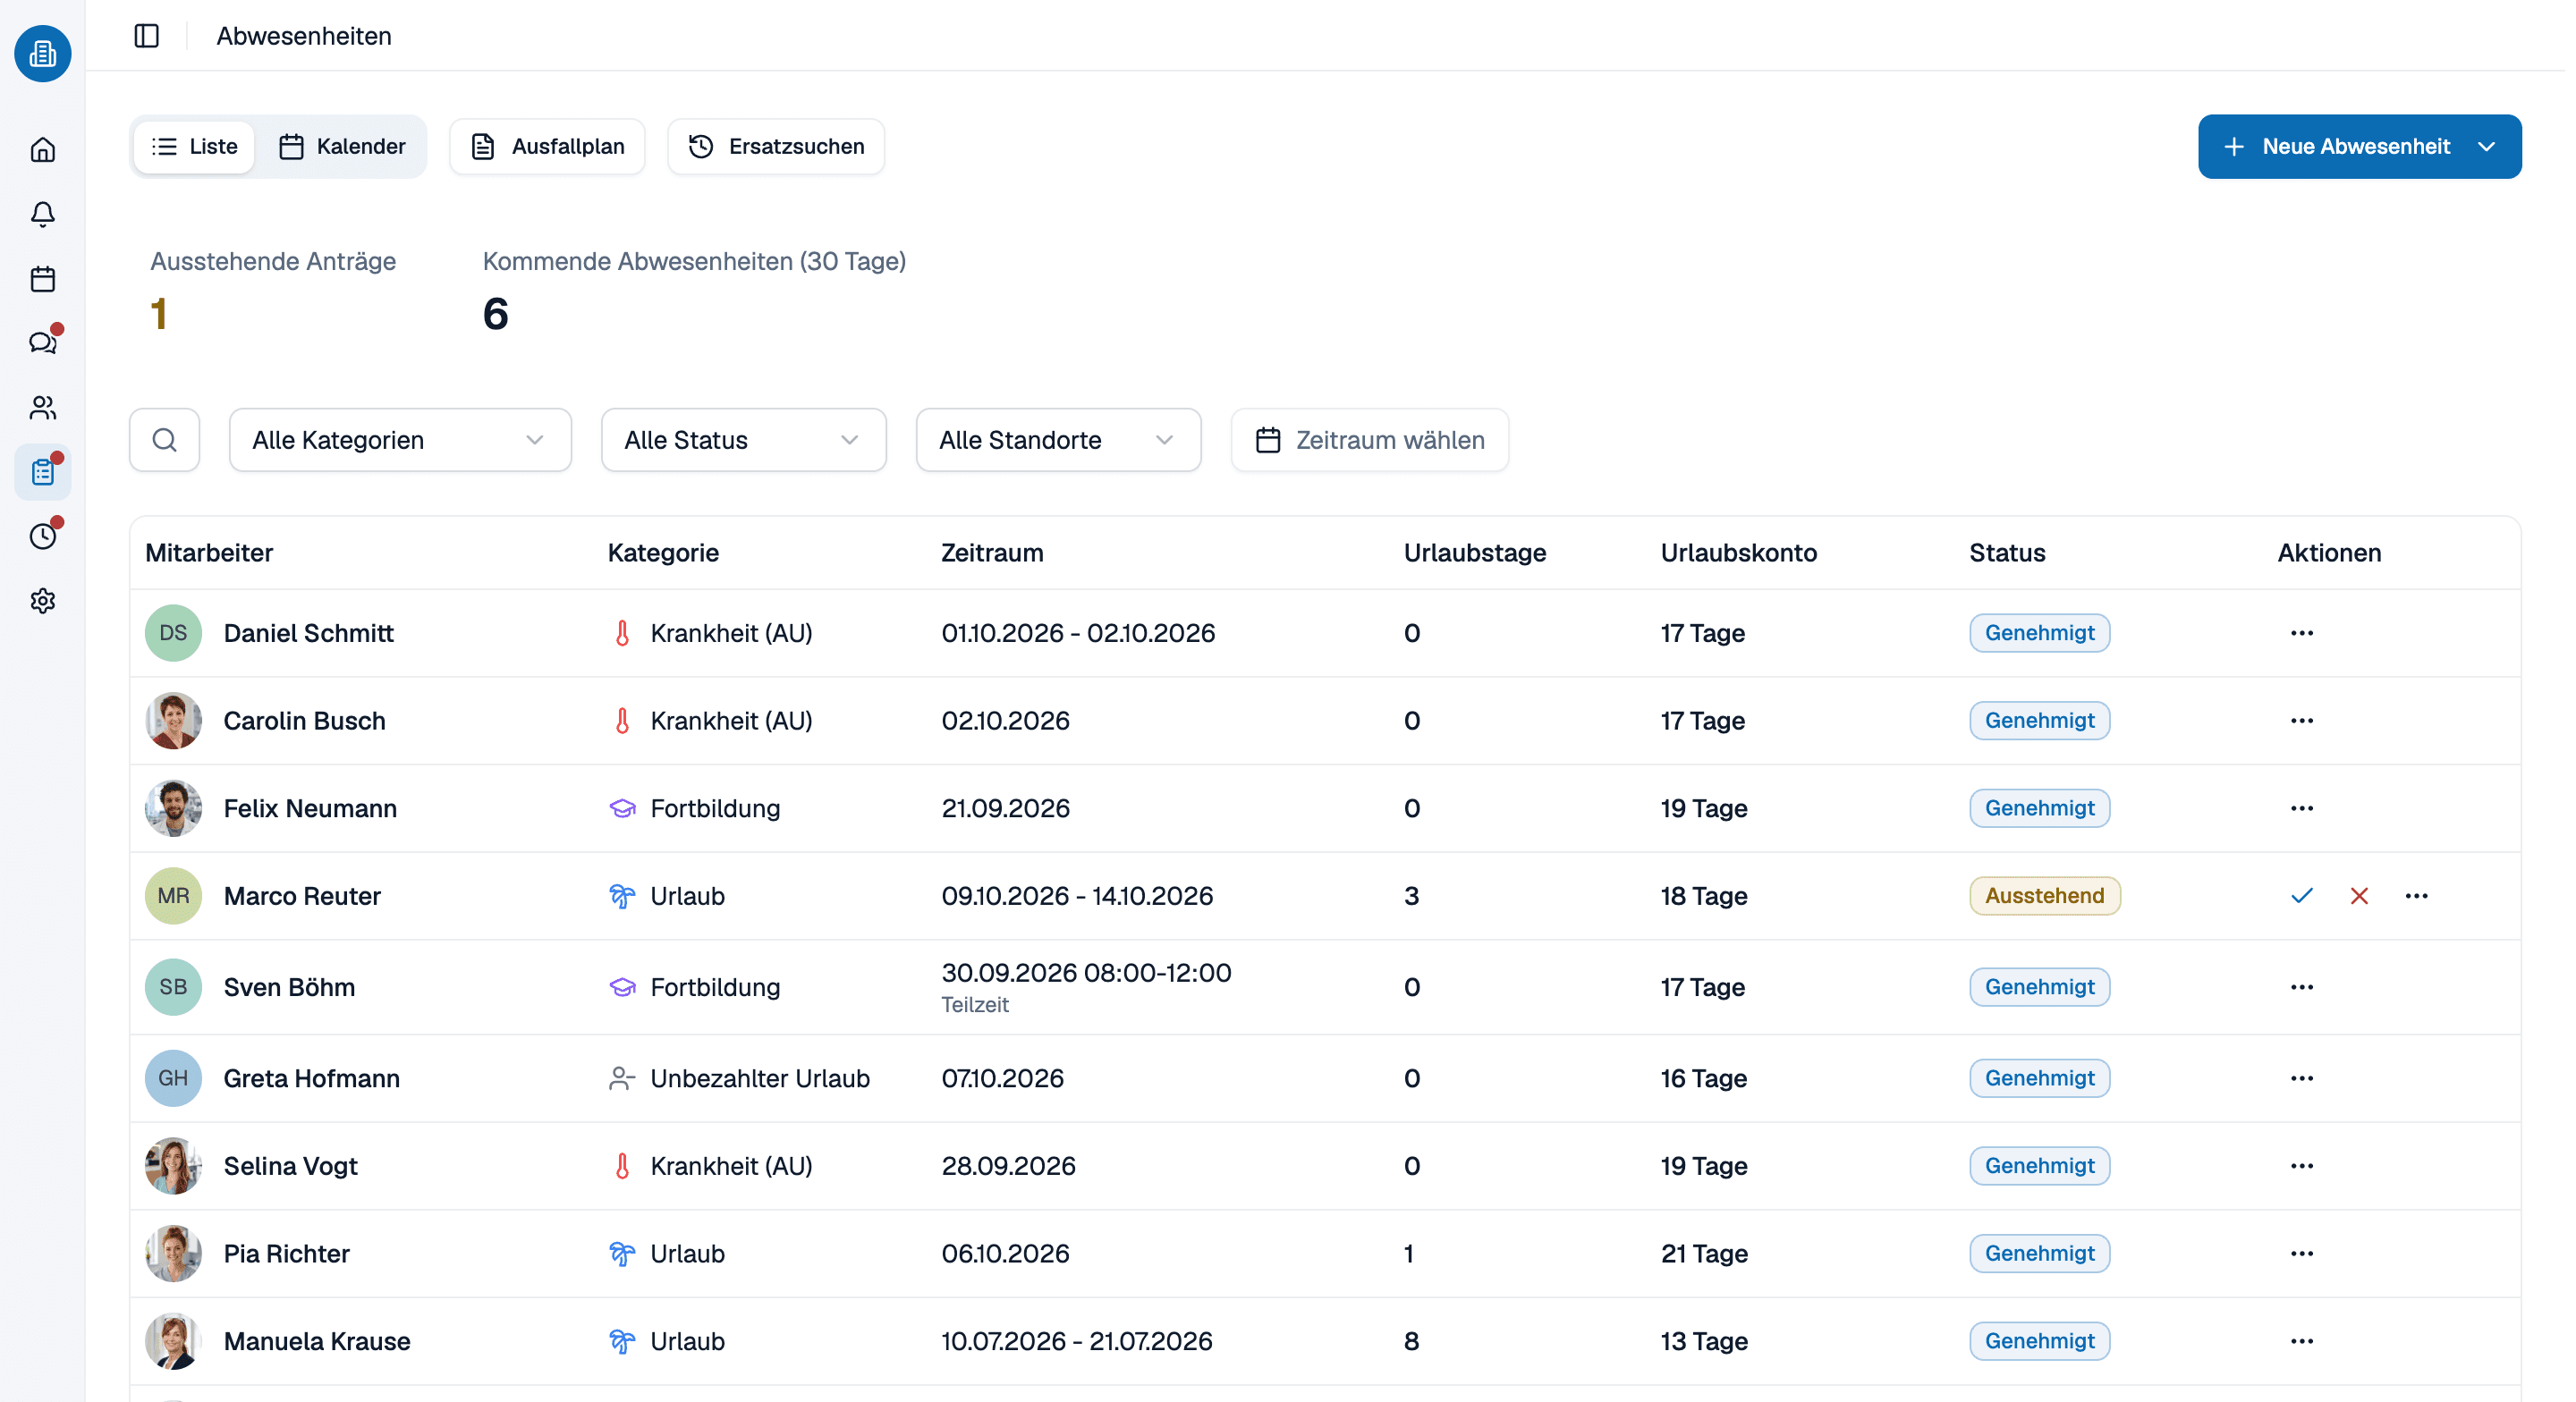This screenshot has width=2576, height=1402.
Task: Open the chat messages icon
Action: (x=43, y=343)
